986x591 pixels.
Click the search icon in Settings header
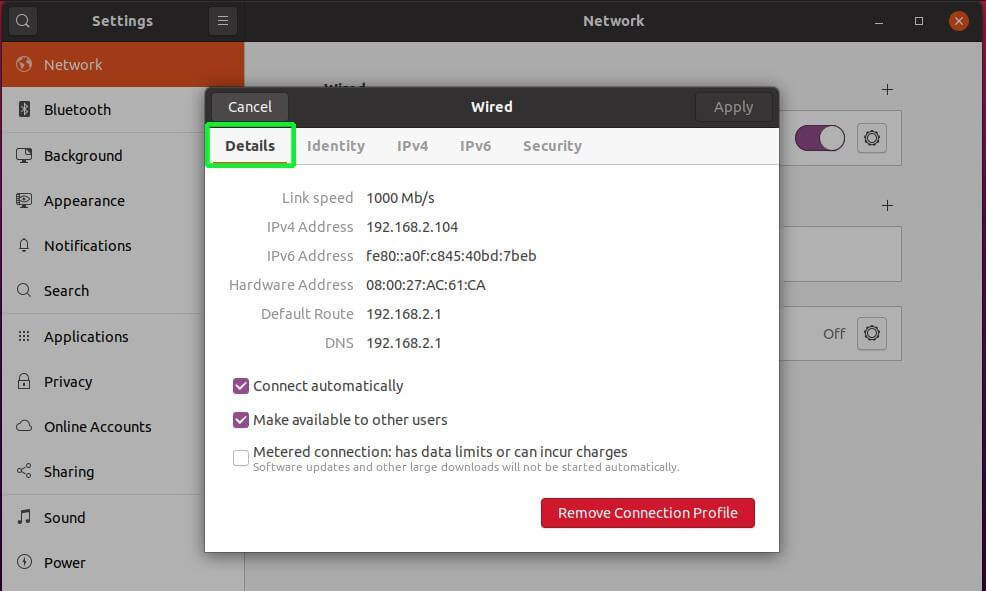click(x=22, y=20)
